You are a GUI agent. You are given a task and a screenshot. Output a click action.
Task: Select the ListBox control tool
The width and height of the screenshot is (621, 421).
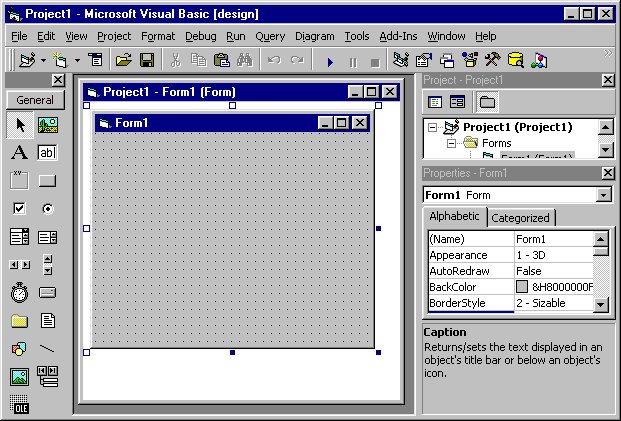(x=48, y=237)
